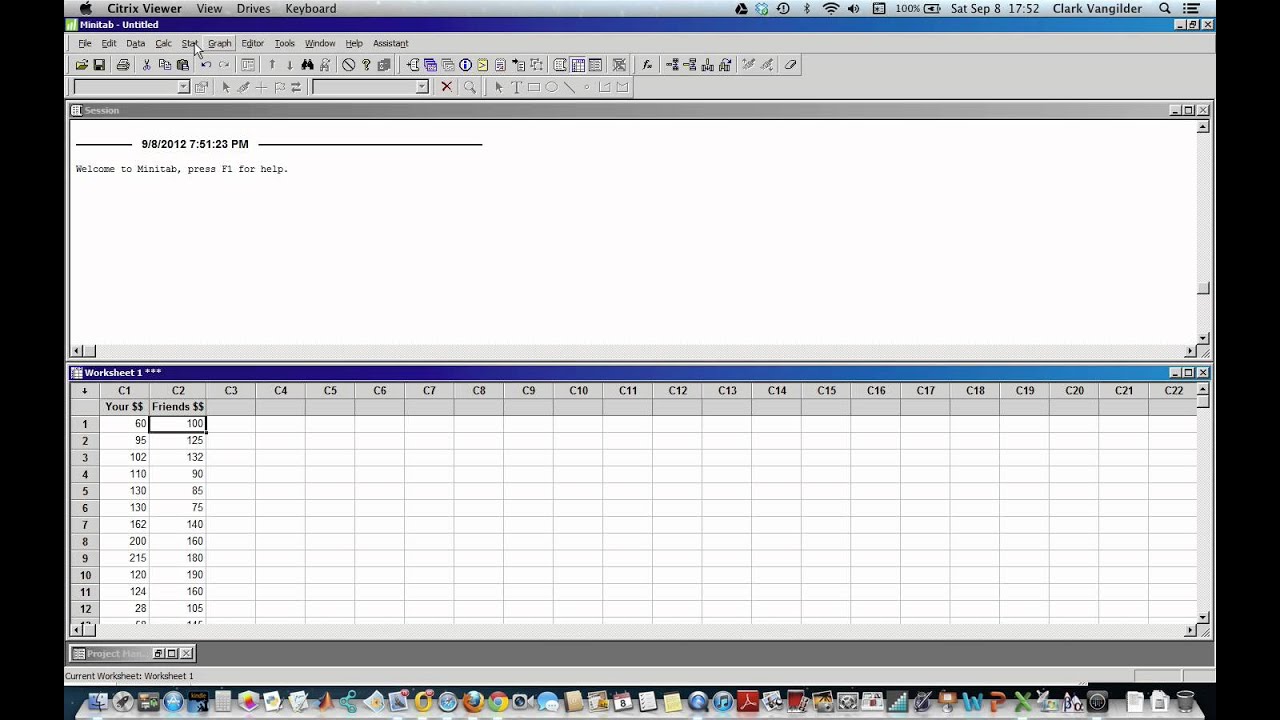Click the Wi-Fi icon in menu bar

point(830,8)
